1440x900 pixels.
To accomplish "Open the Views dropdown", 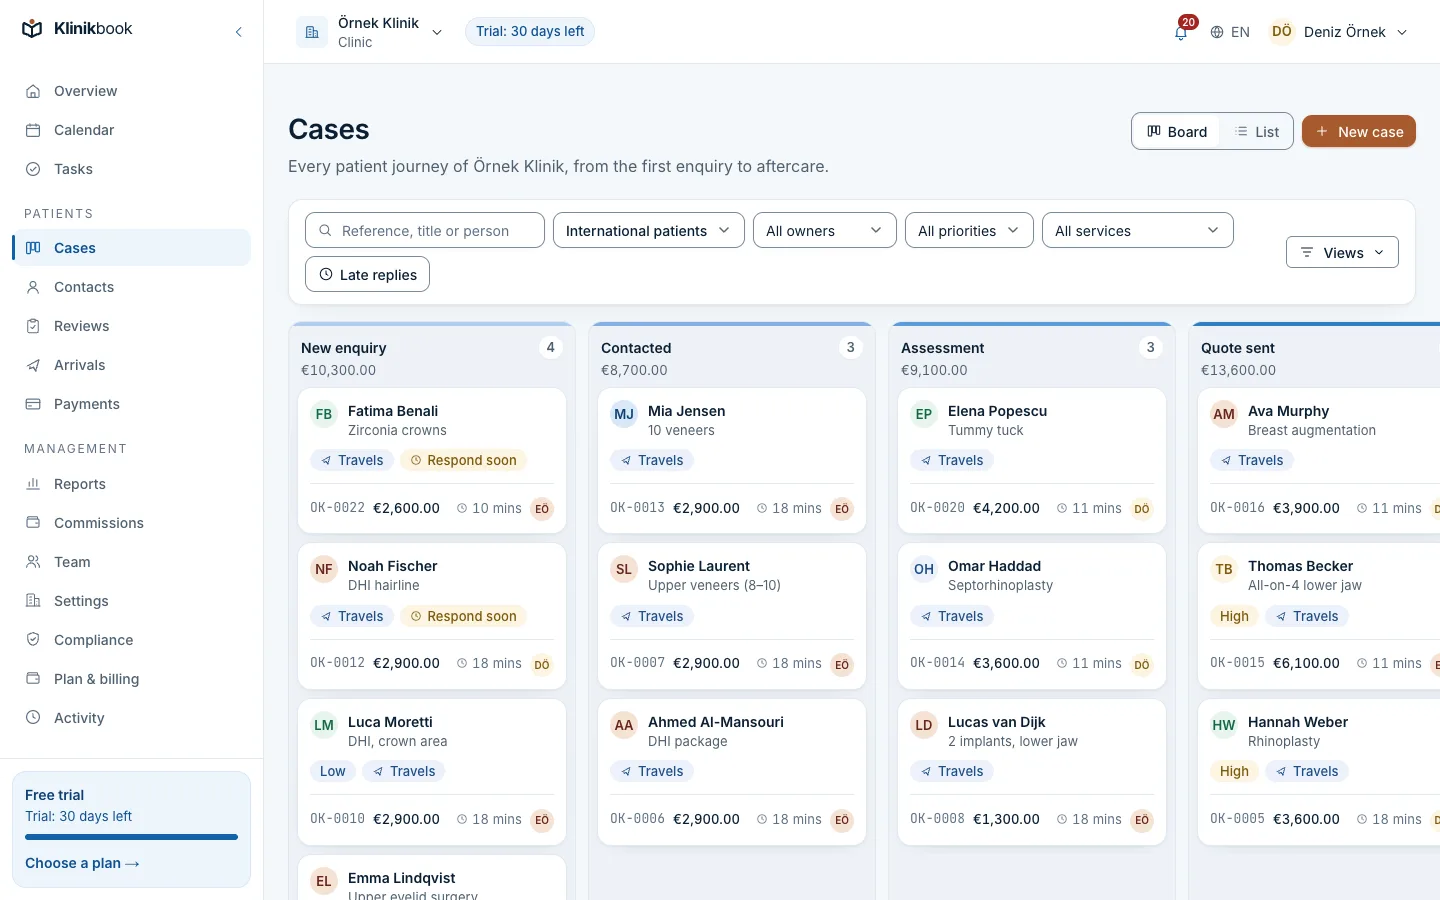I will point(1342,252).
